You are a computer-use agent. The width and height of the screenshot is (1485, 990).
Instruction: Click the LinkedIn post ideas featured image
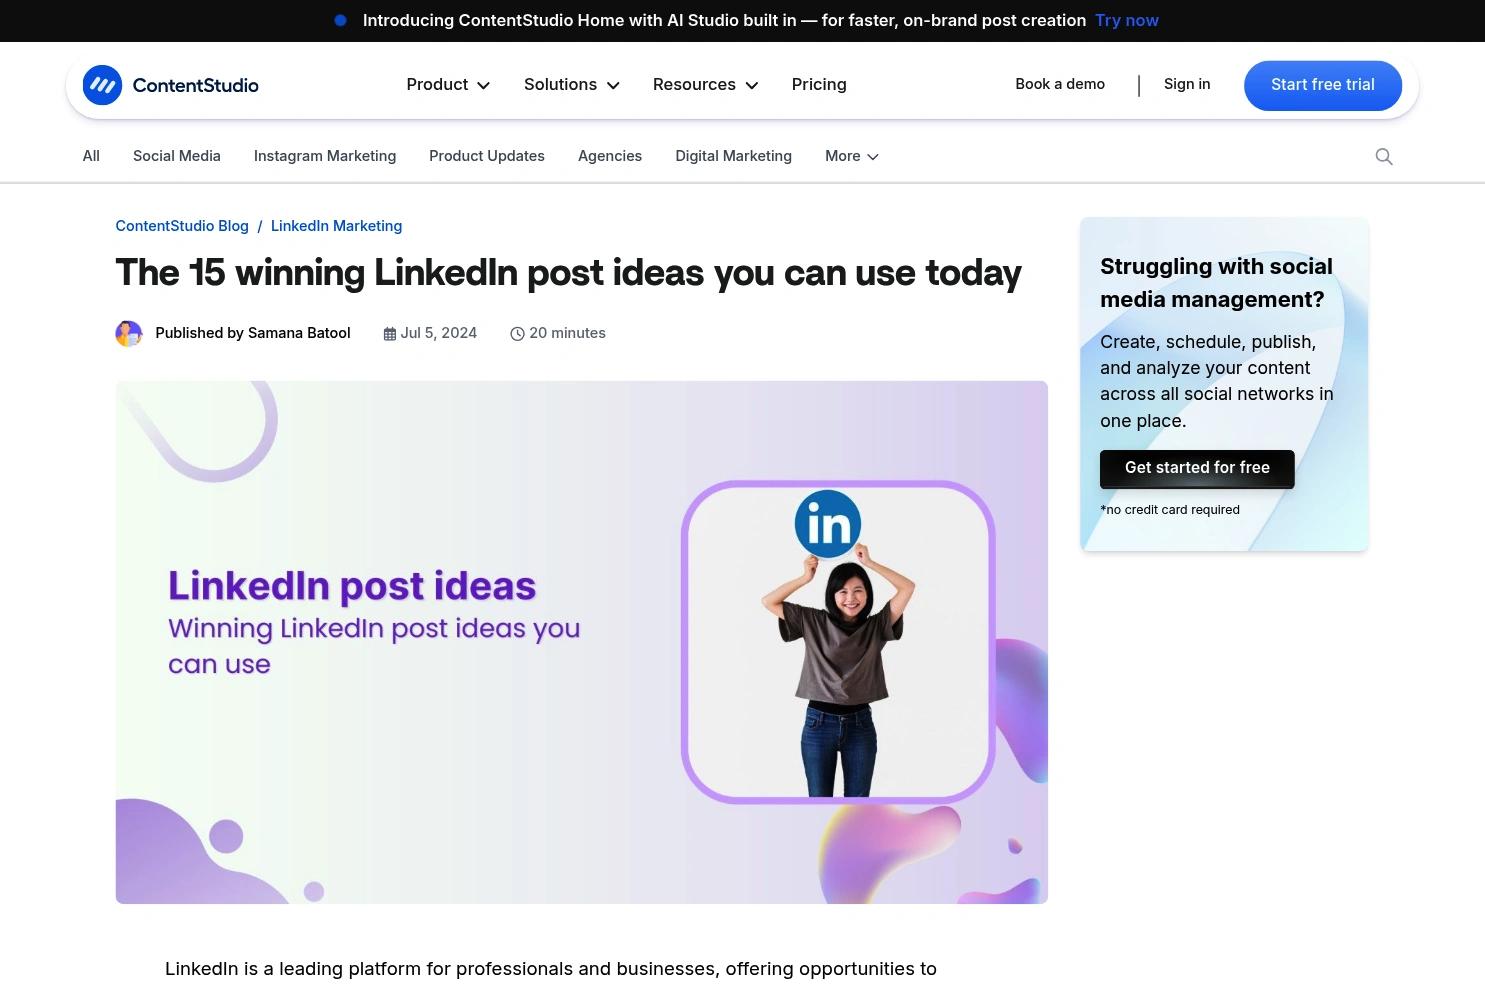[582, 642]
